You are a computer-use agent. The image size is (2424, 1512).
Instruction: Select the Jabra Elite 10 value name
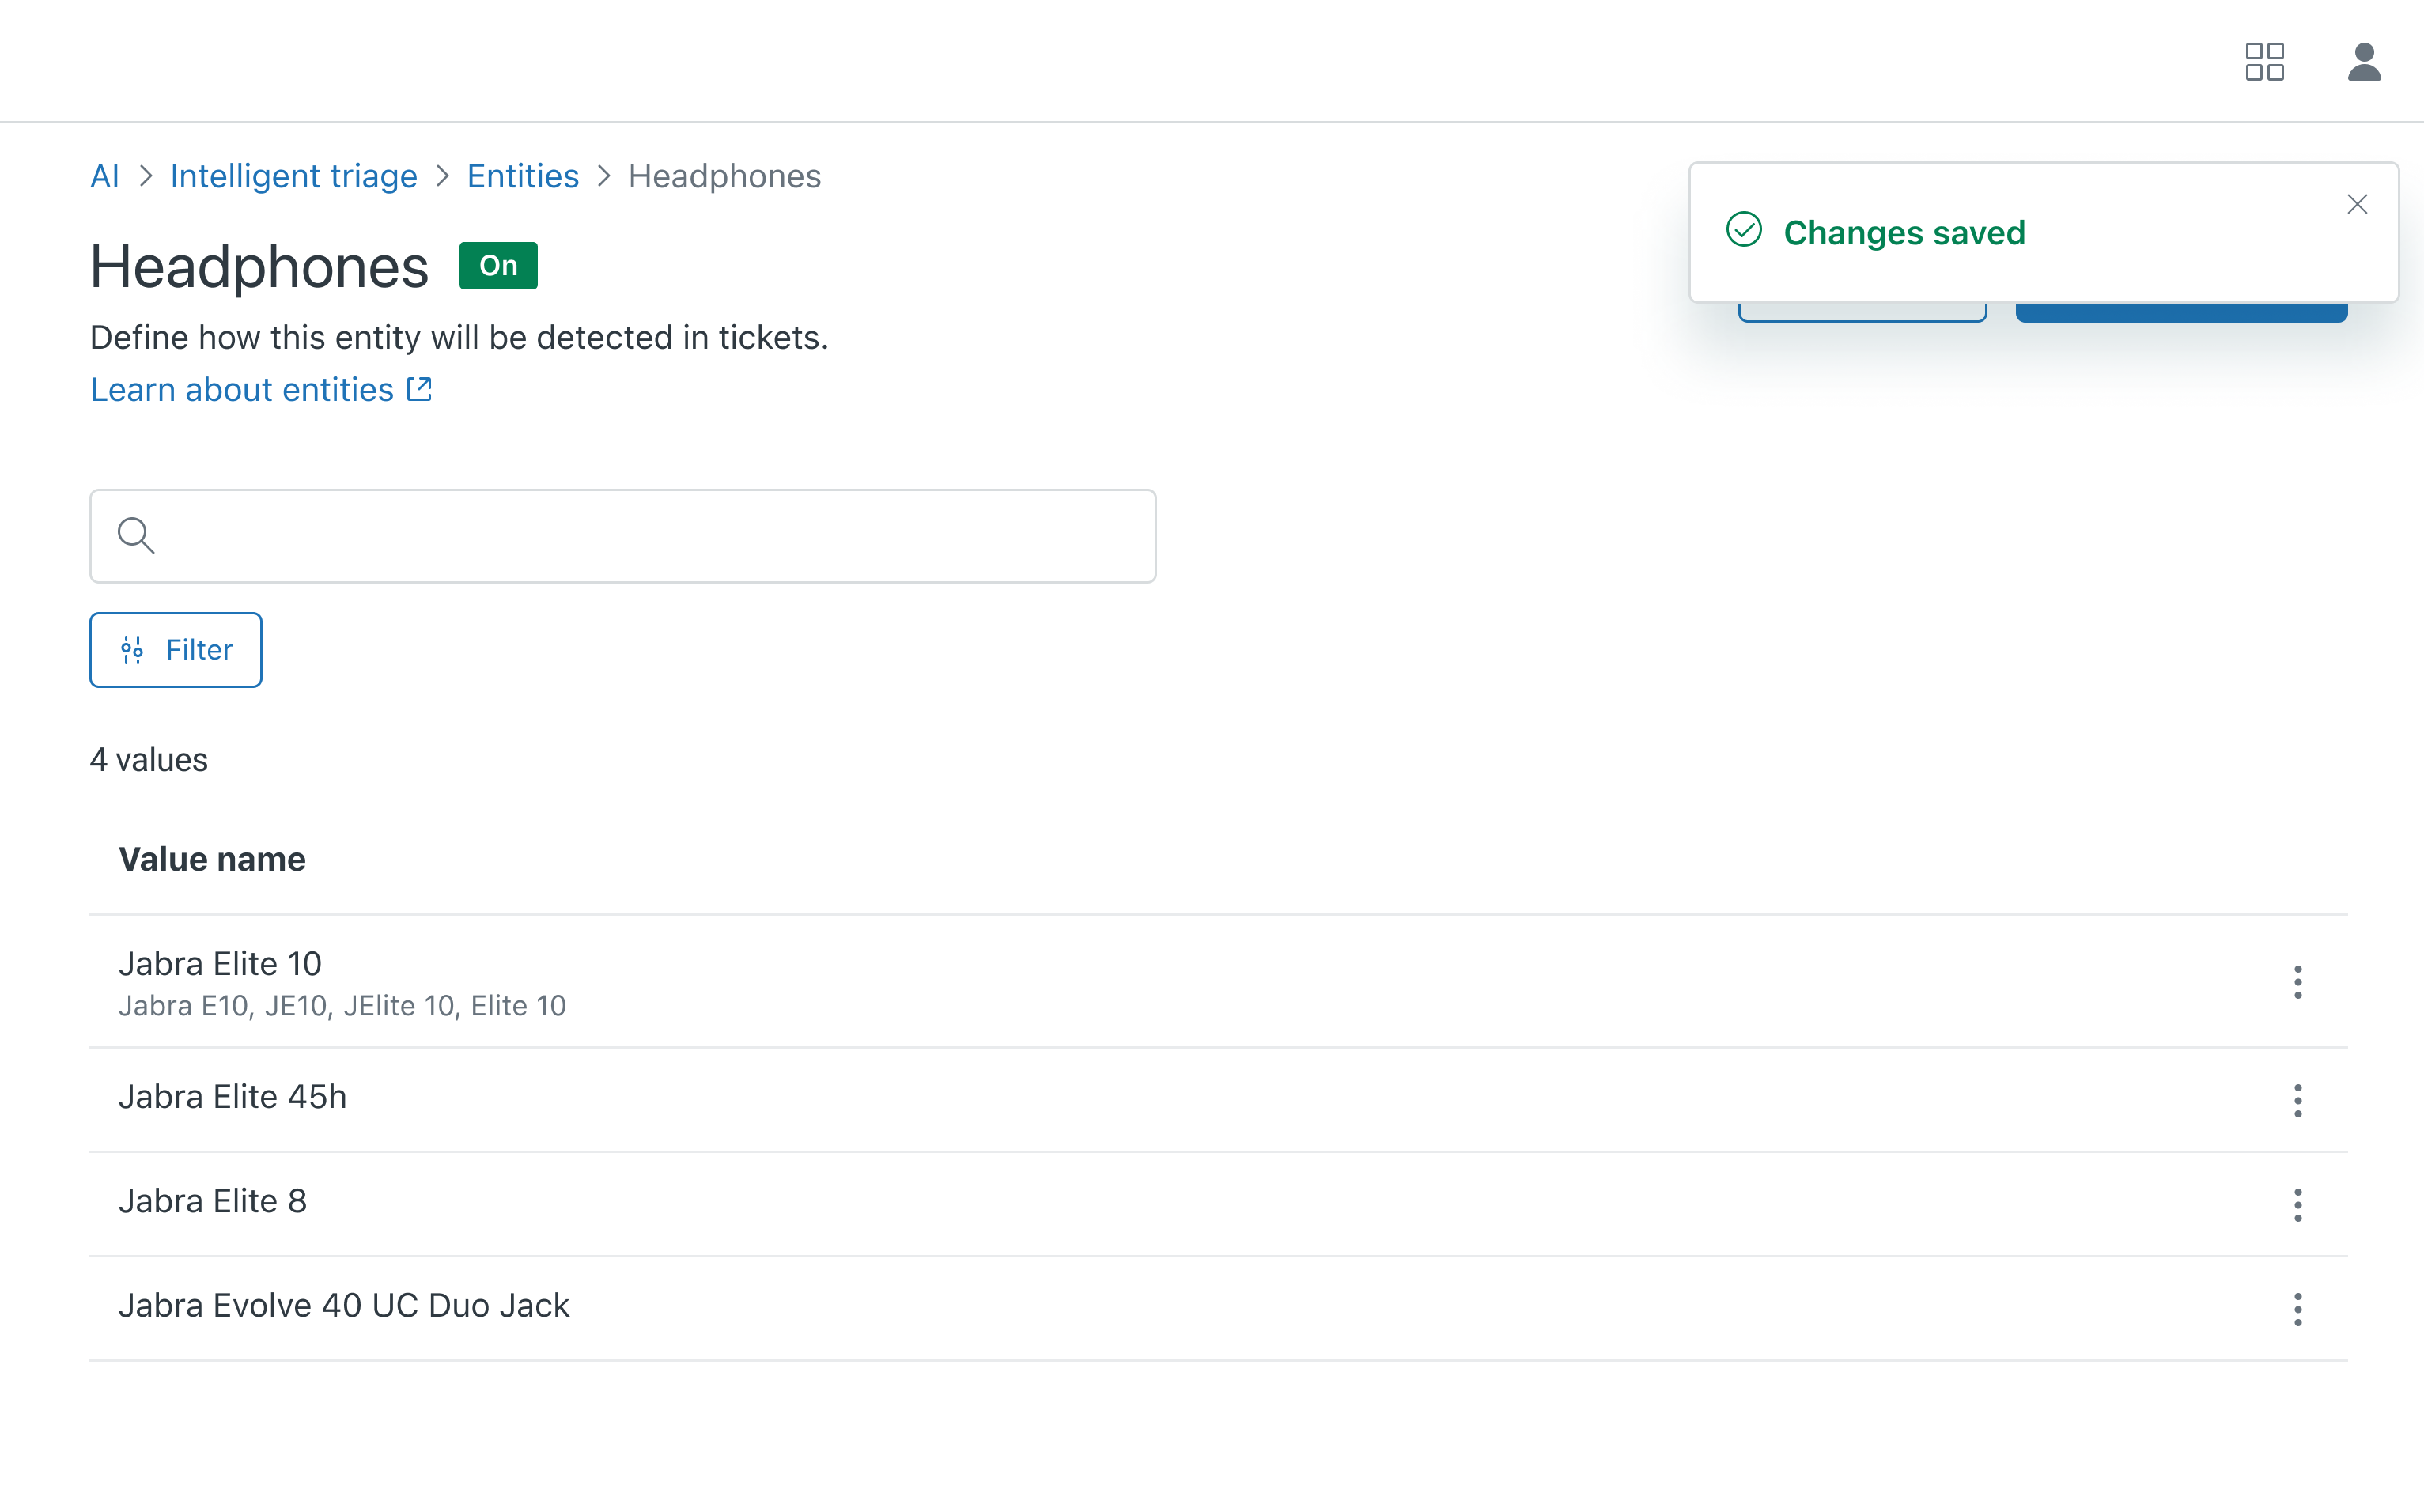point(220,964)
